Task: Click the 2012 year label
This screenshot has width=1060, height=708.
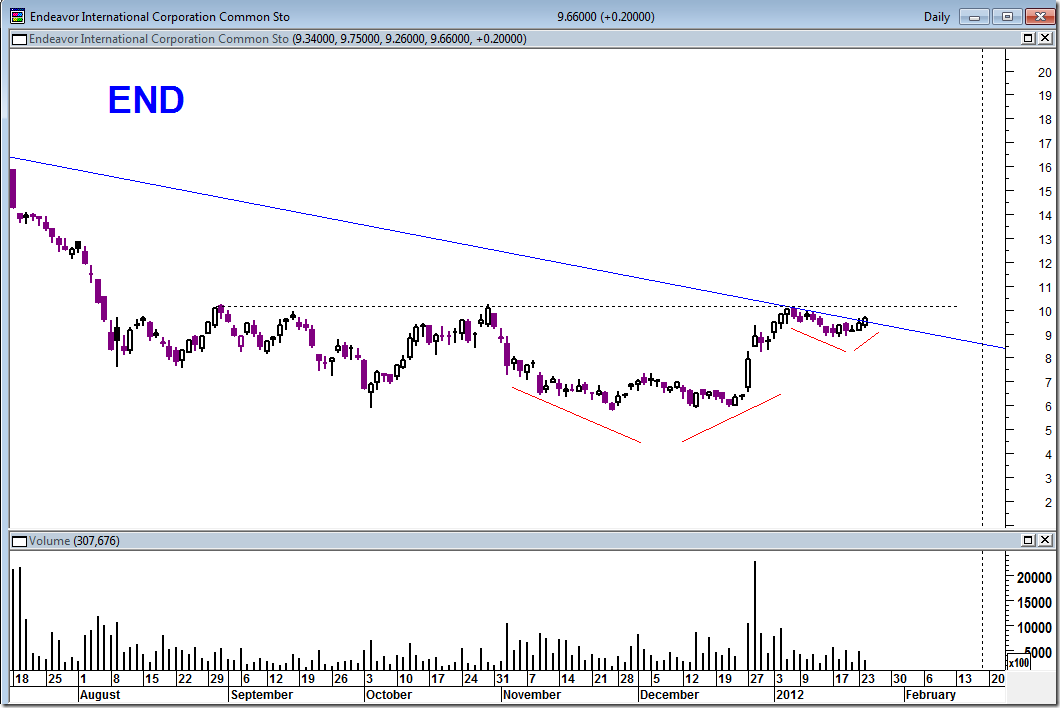Action: pyautogui.click(x=790, y=694)
